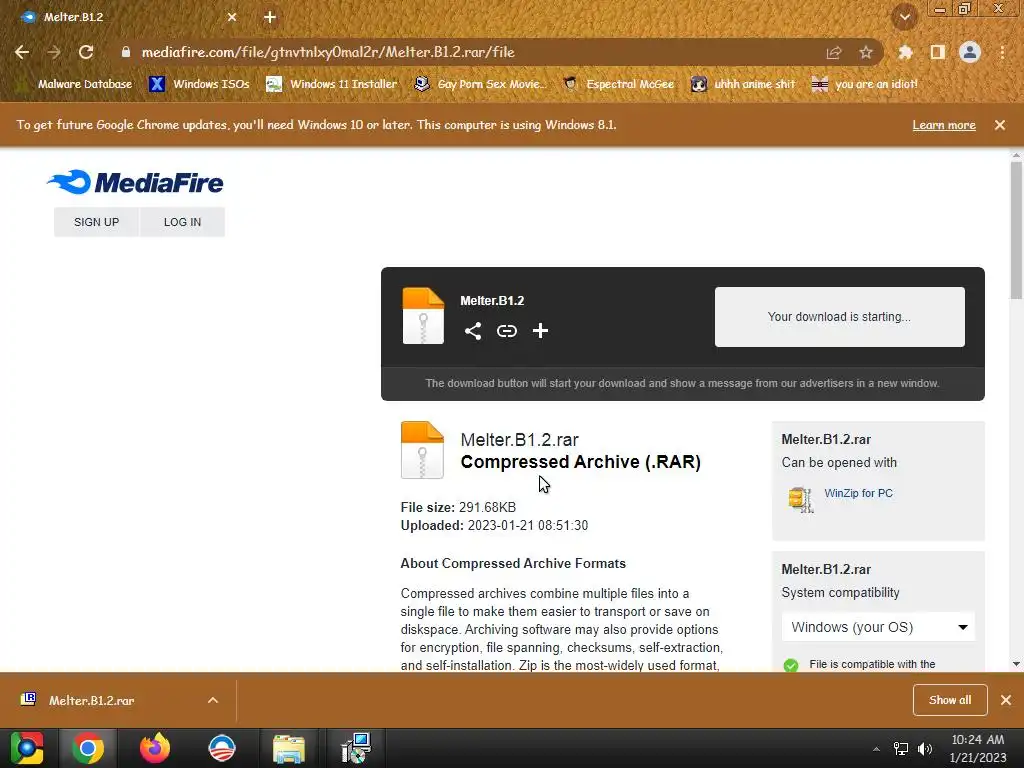This screenshot has height=768, width=1024.
Task: Open the Malware Database bookmark
Action: 76,84
